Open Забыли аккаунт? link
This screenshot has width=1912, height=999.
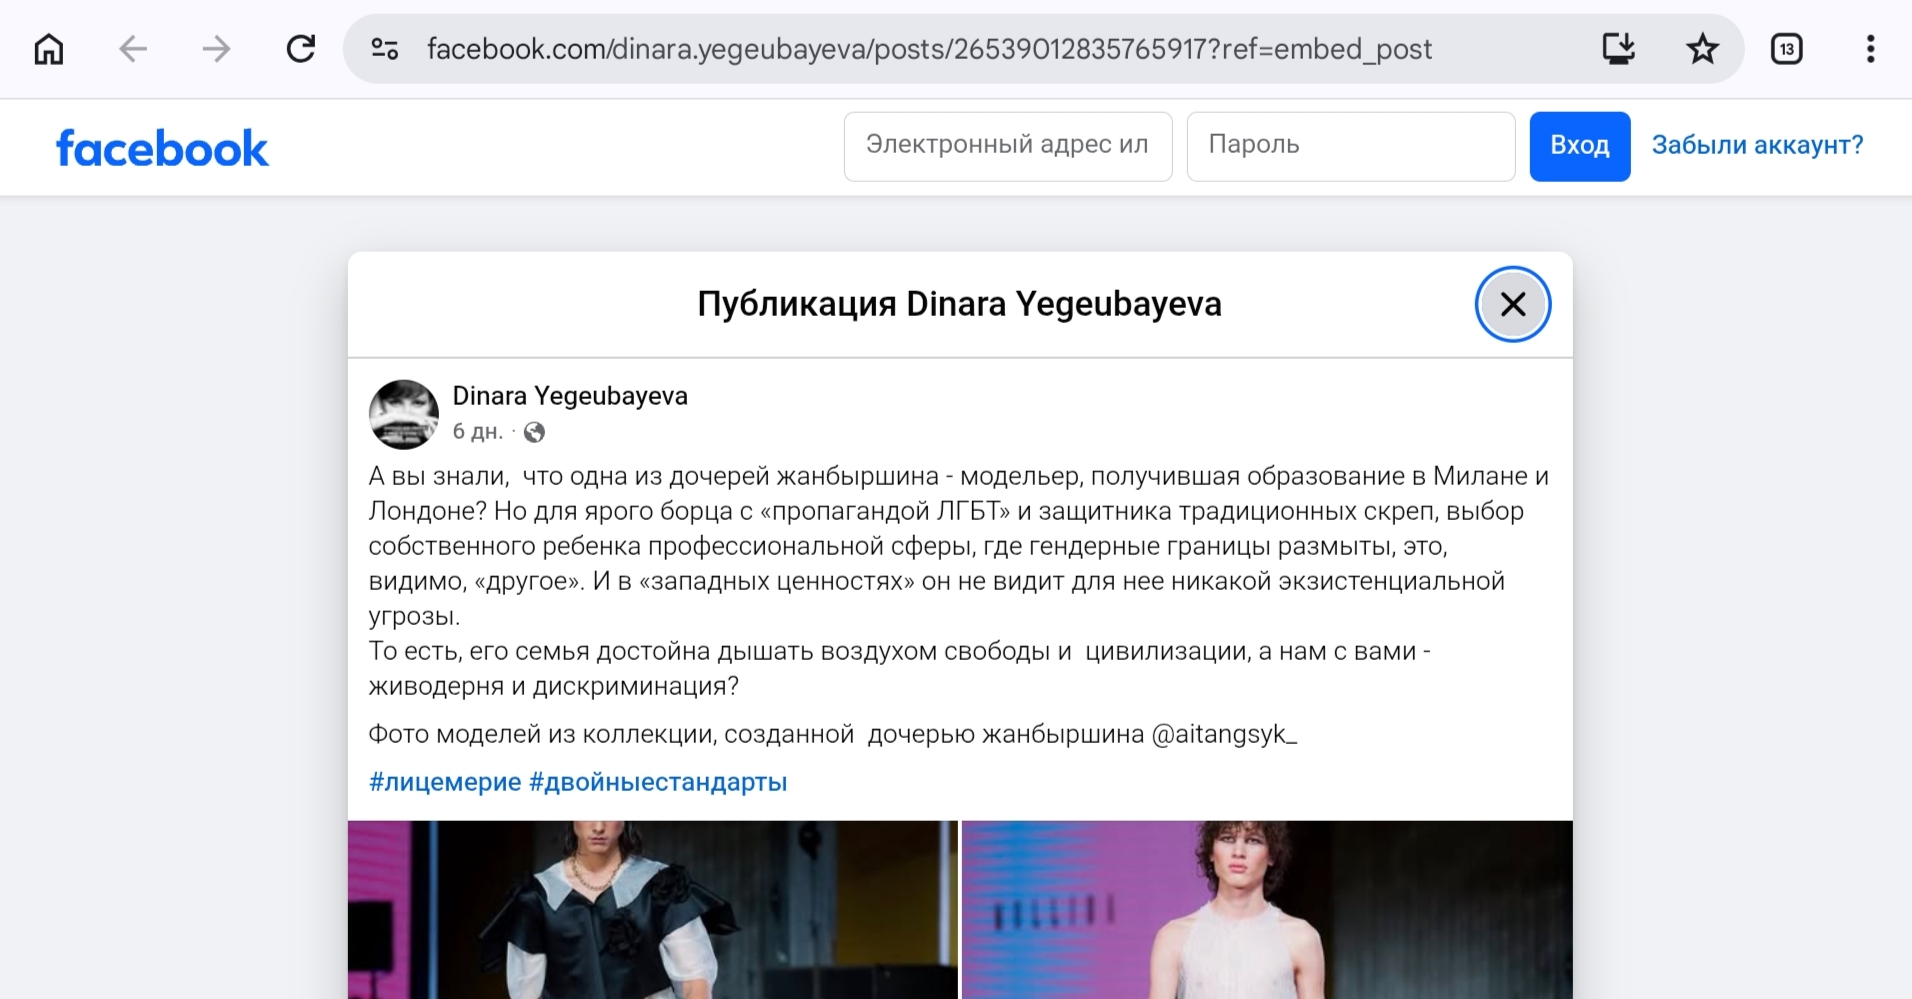coord(1757,146)
